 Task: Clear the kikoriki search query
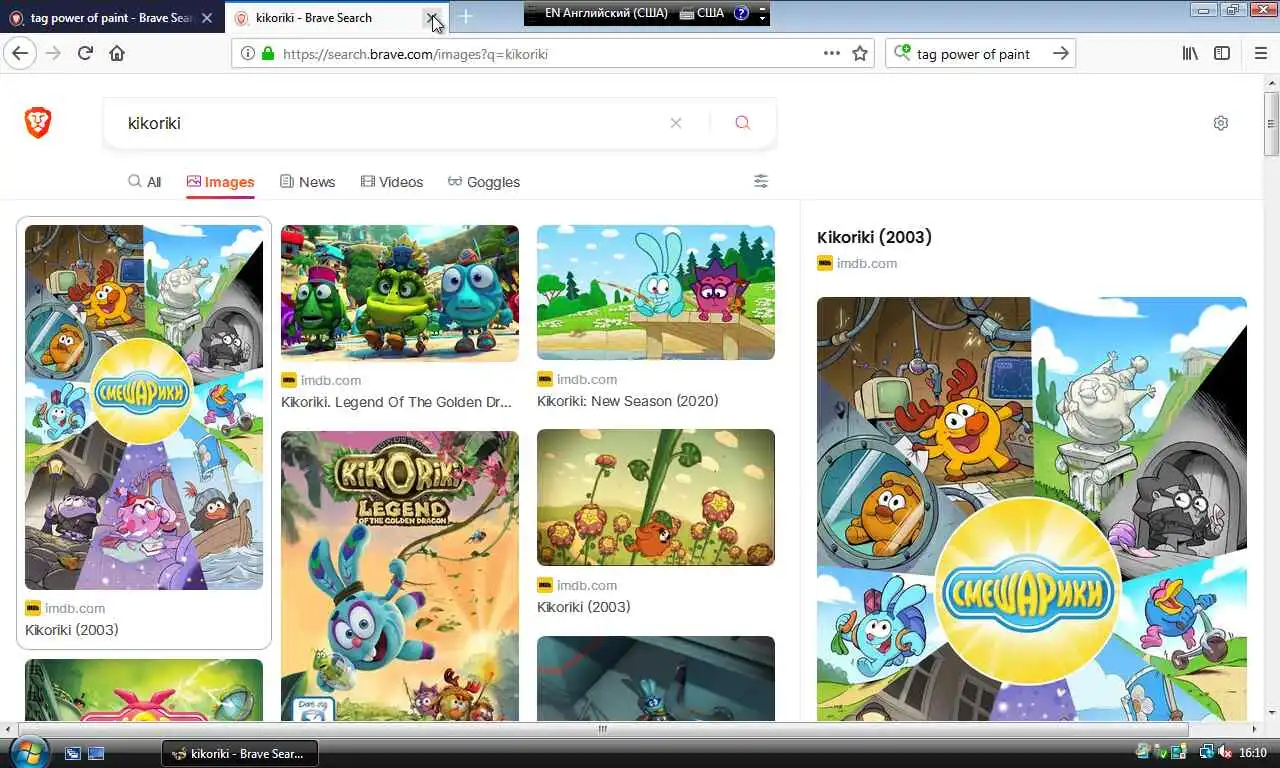coord(676,123)
